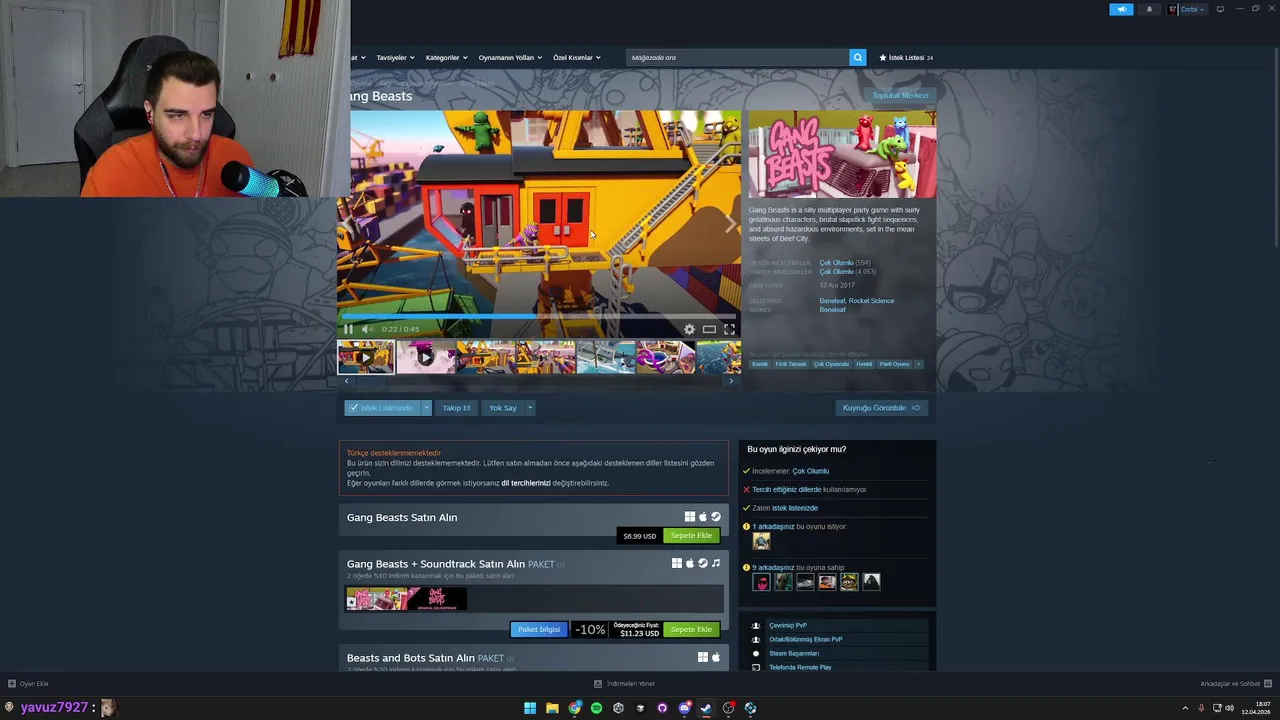The image size is (1280, 720).
Task: Add a tag with plus button
Action: [x=918, y=364]
